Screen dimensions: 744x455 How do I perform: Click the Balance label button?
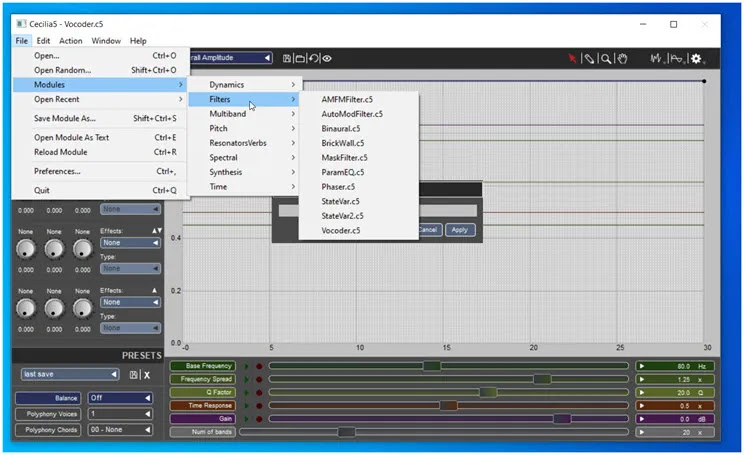48,398
